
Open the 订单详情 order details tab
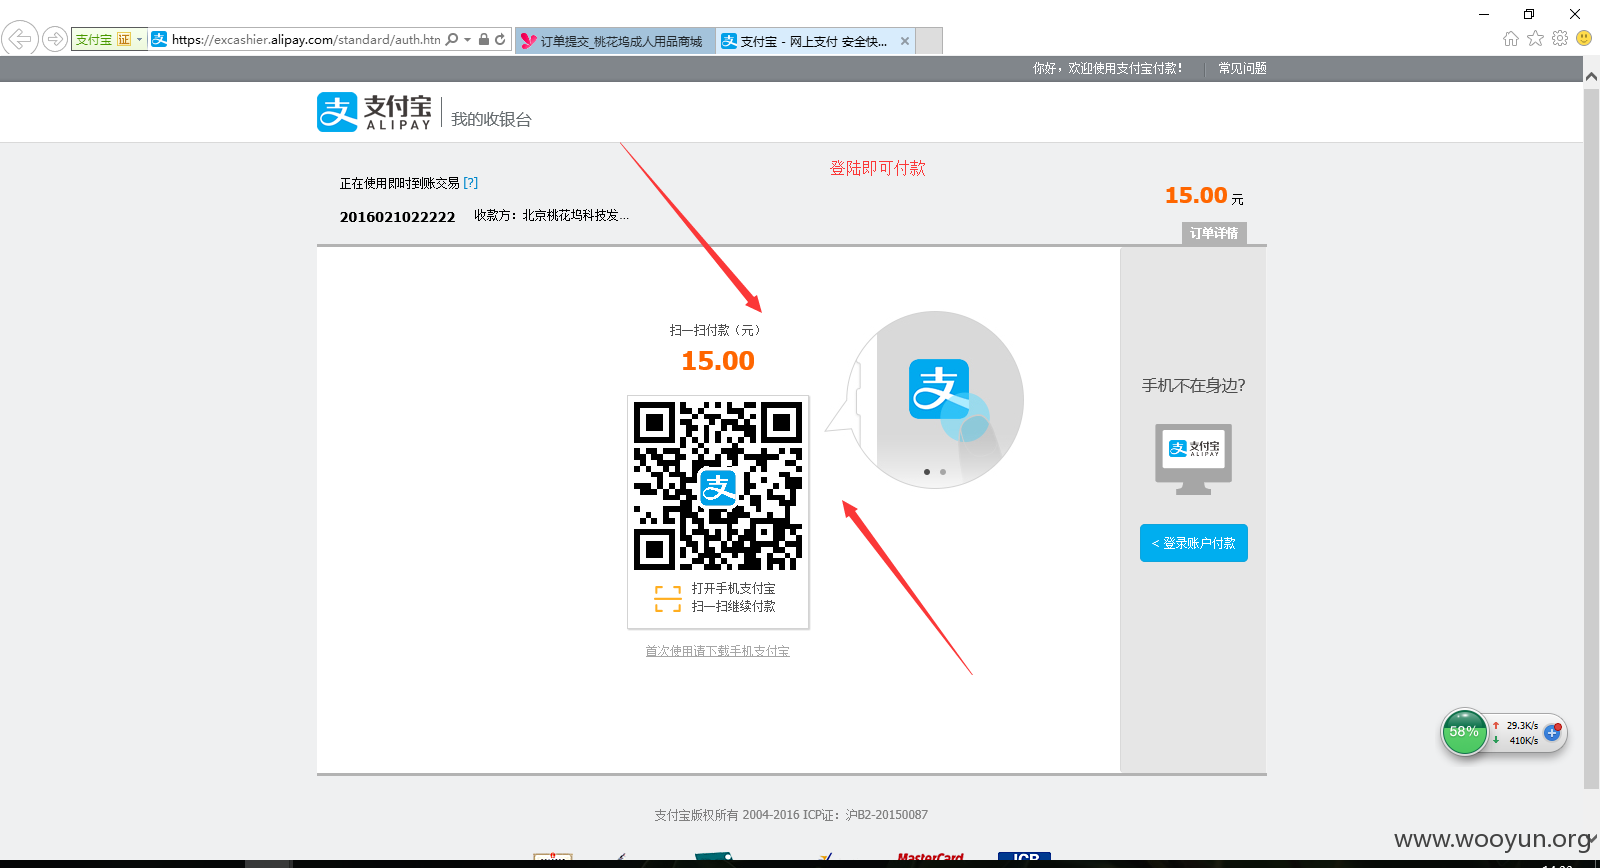[1214, 233]
